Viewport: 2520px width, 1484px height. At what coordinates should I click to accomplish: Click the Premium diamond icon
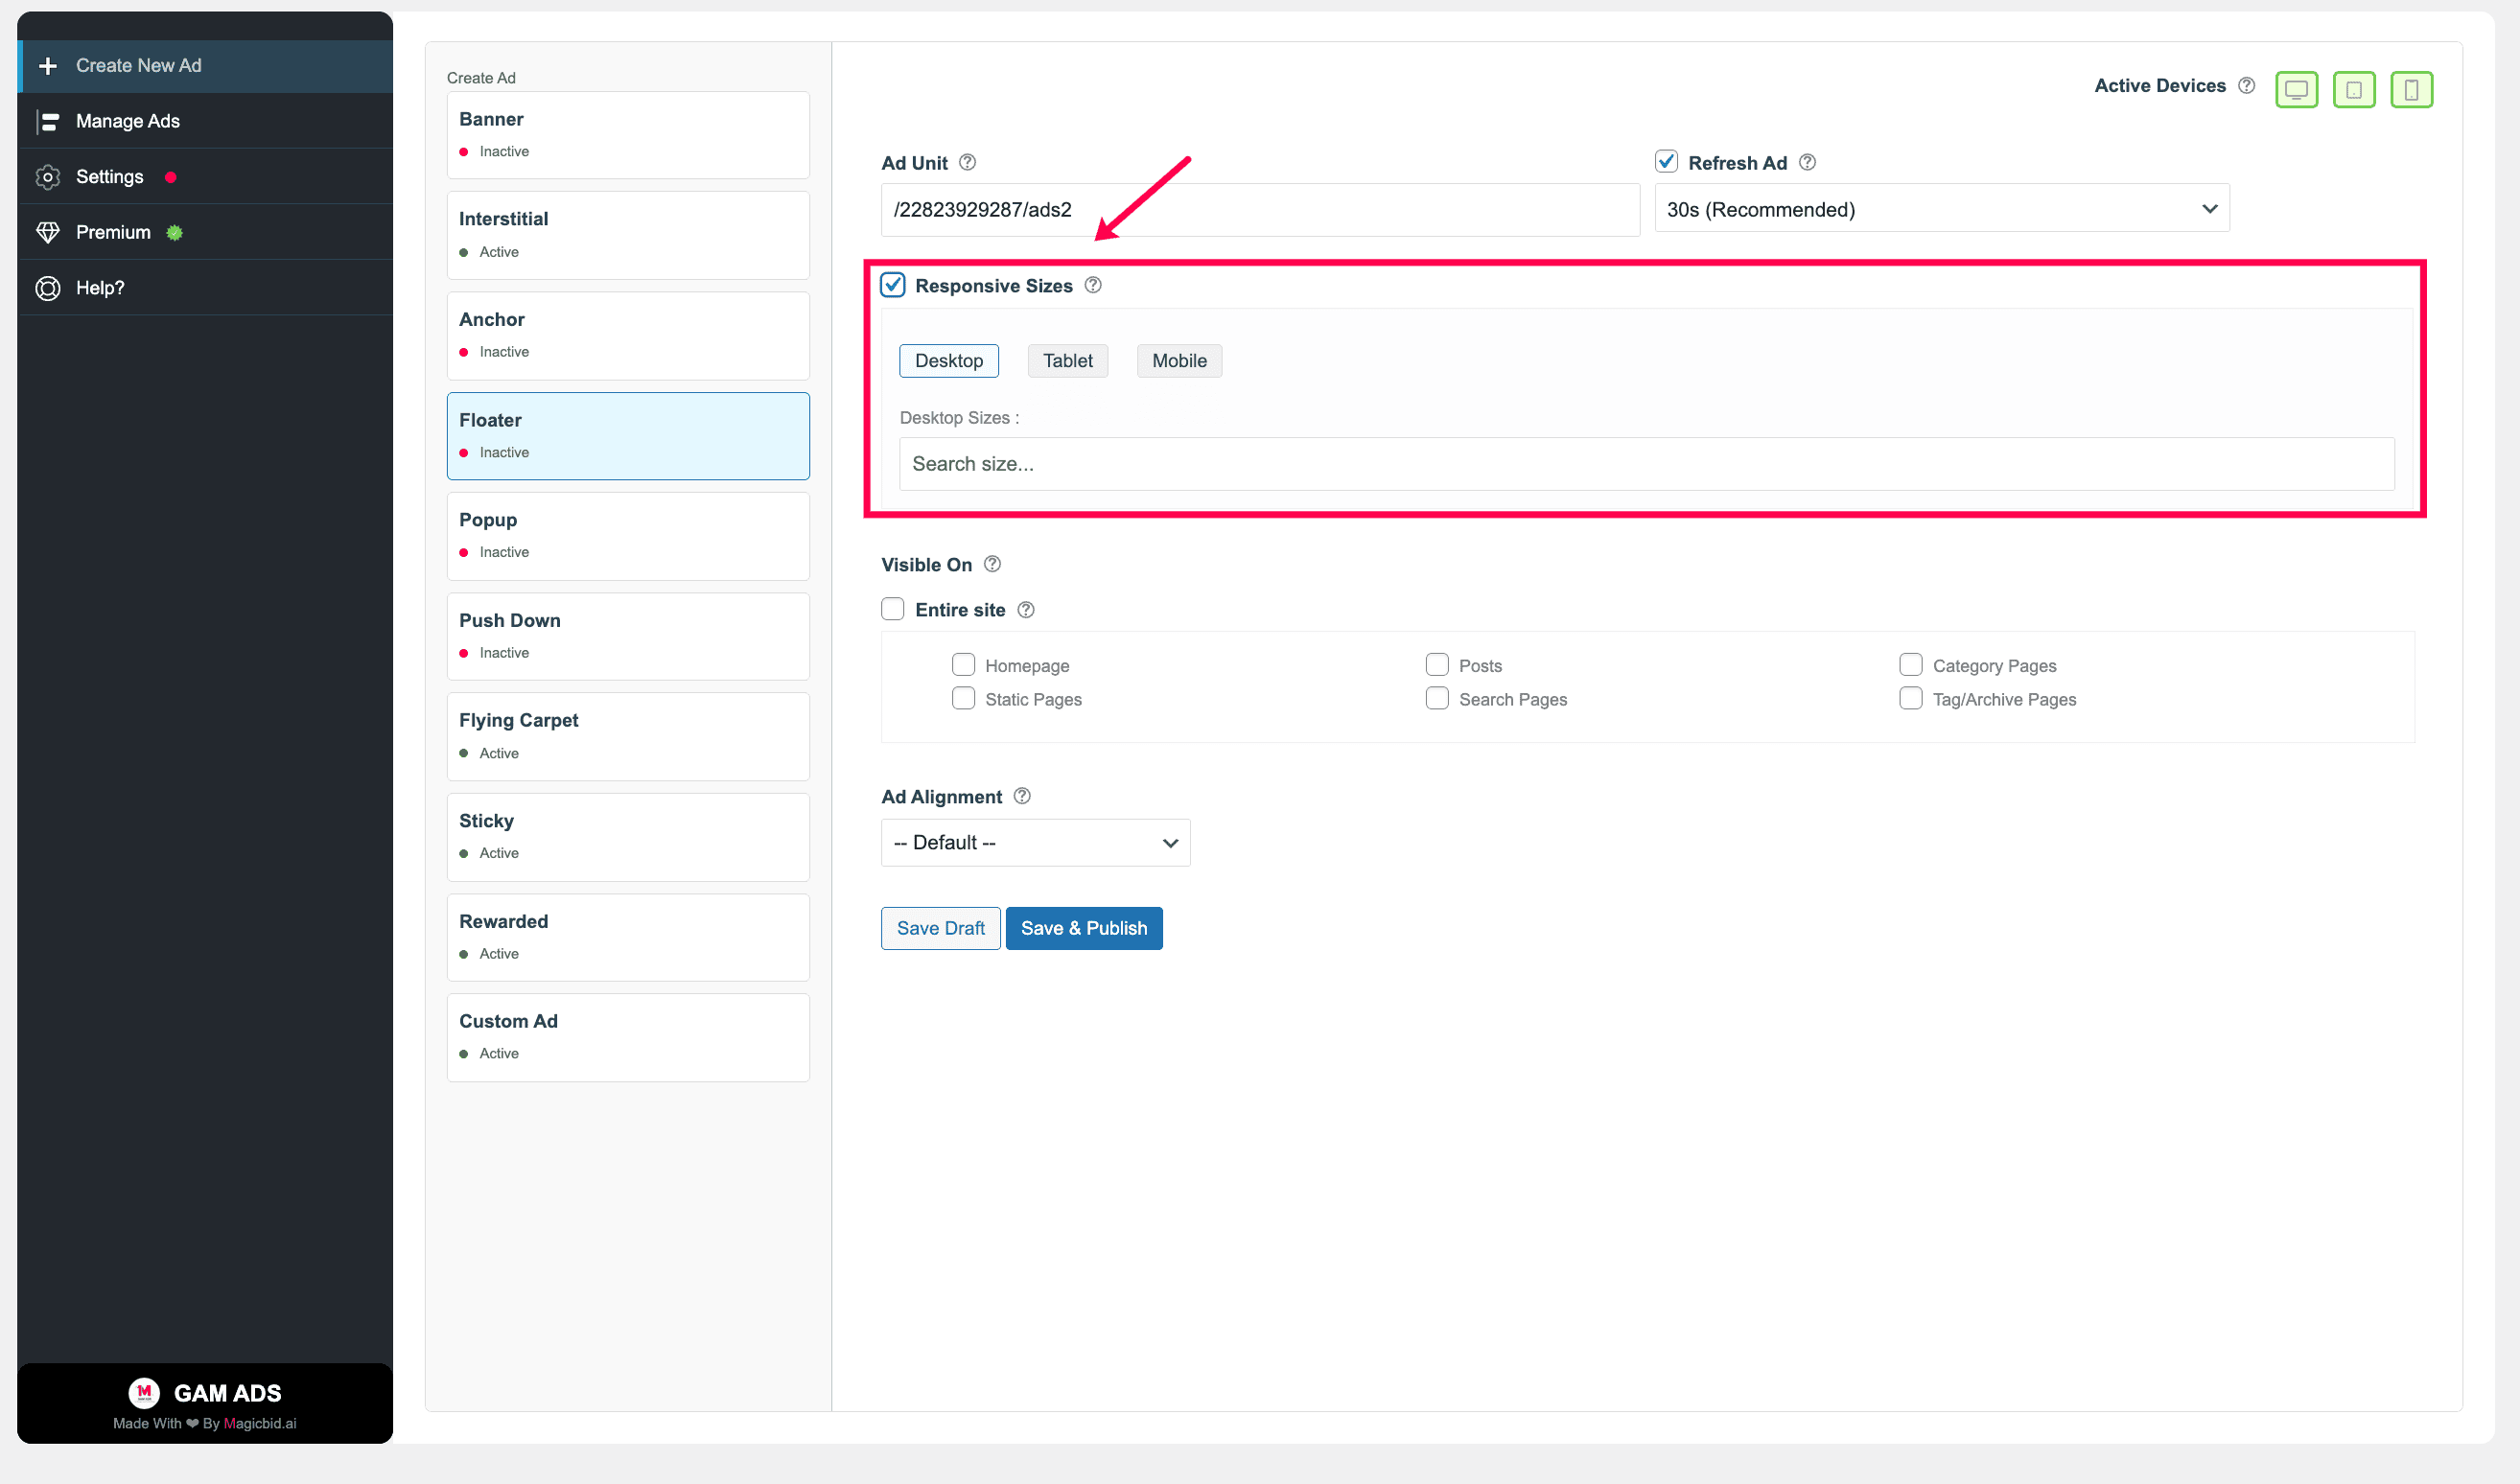tap(47, 232)
